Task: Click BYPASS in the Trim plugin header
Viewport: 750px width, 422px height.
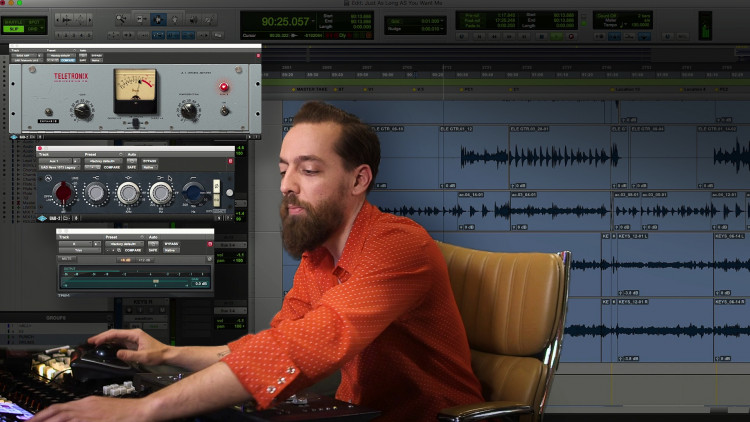Action: coord(171,244)
